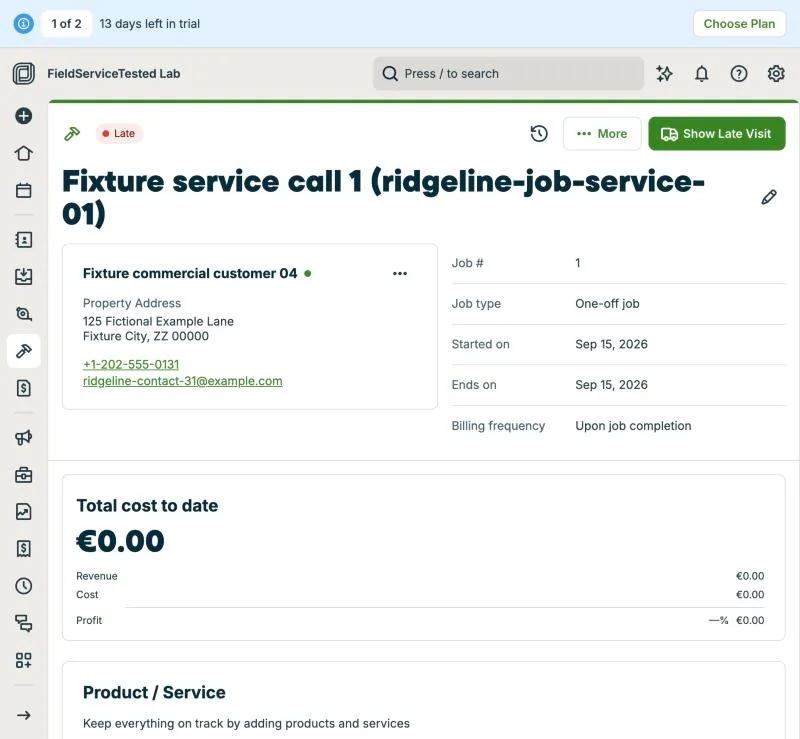Click the Profit row label
Screen dimensions: 800x739
pyautogui.click(x=89, y=620)
